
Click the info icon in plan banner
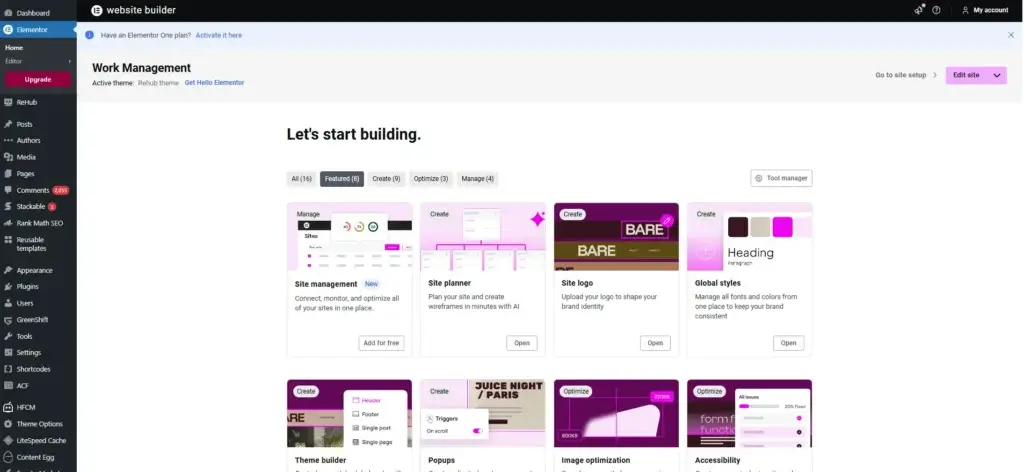[89, 35]
